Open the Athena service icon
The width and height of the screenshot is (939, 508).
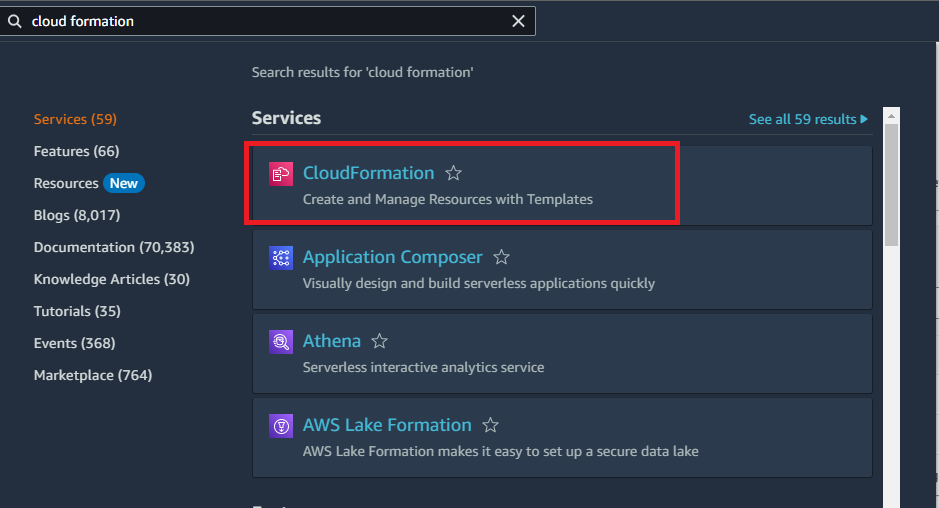pos(281,342)
